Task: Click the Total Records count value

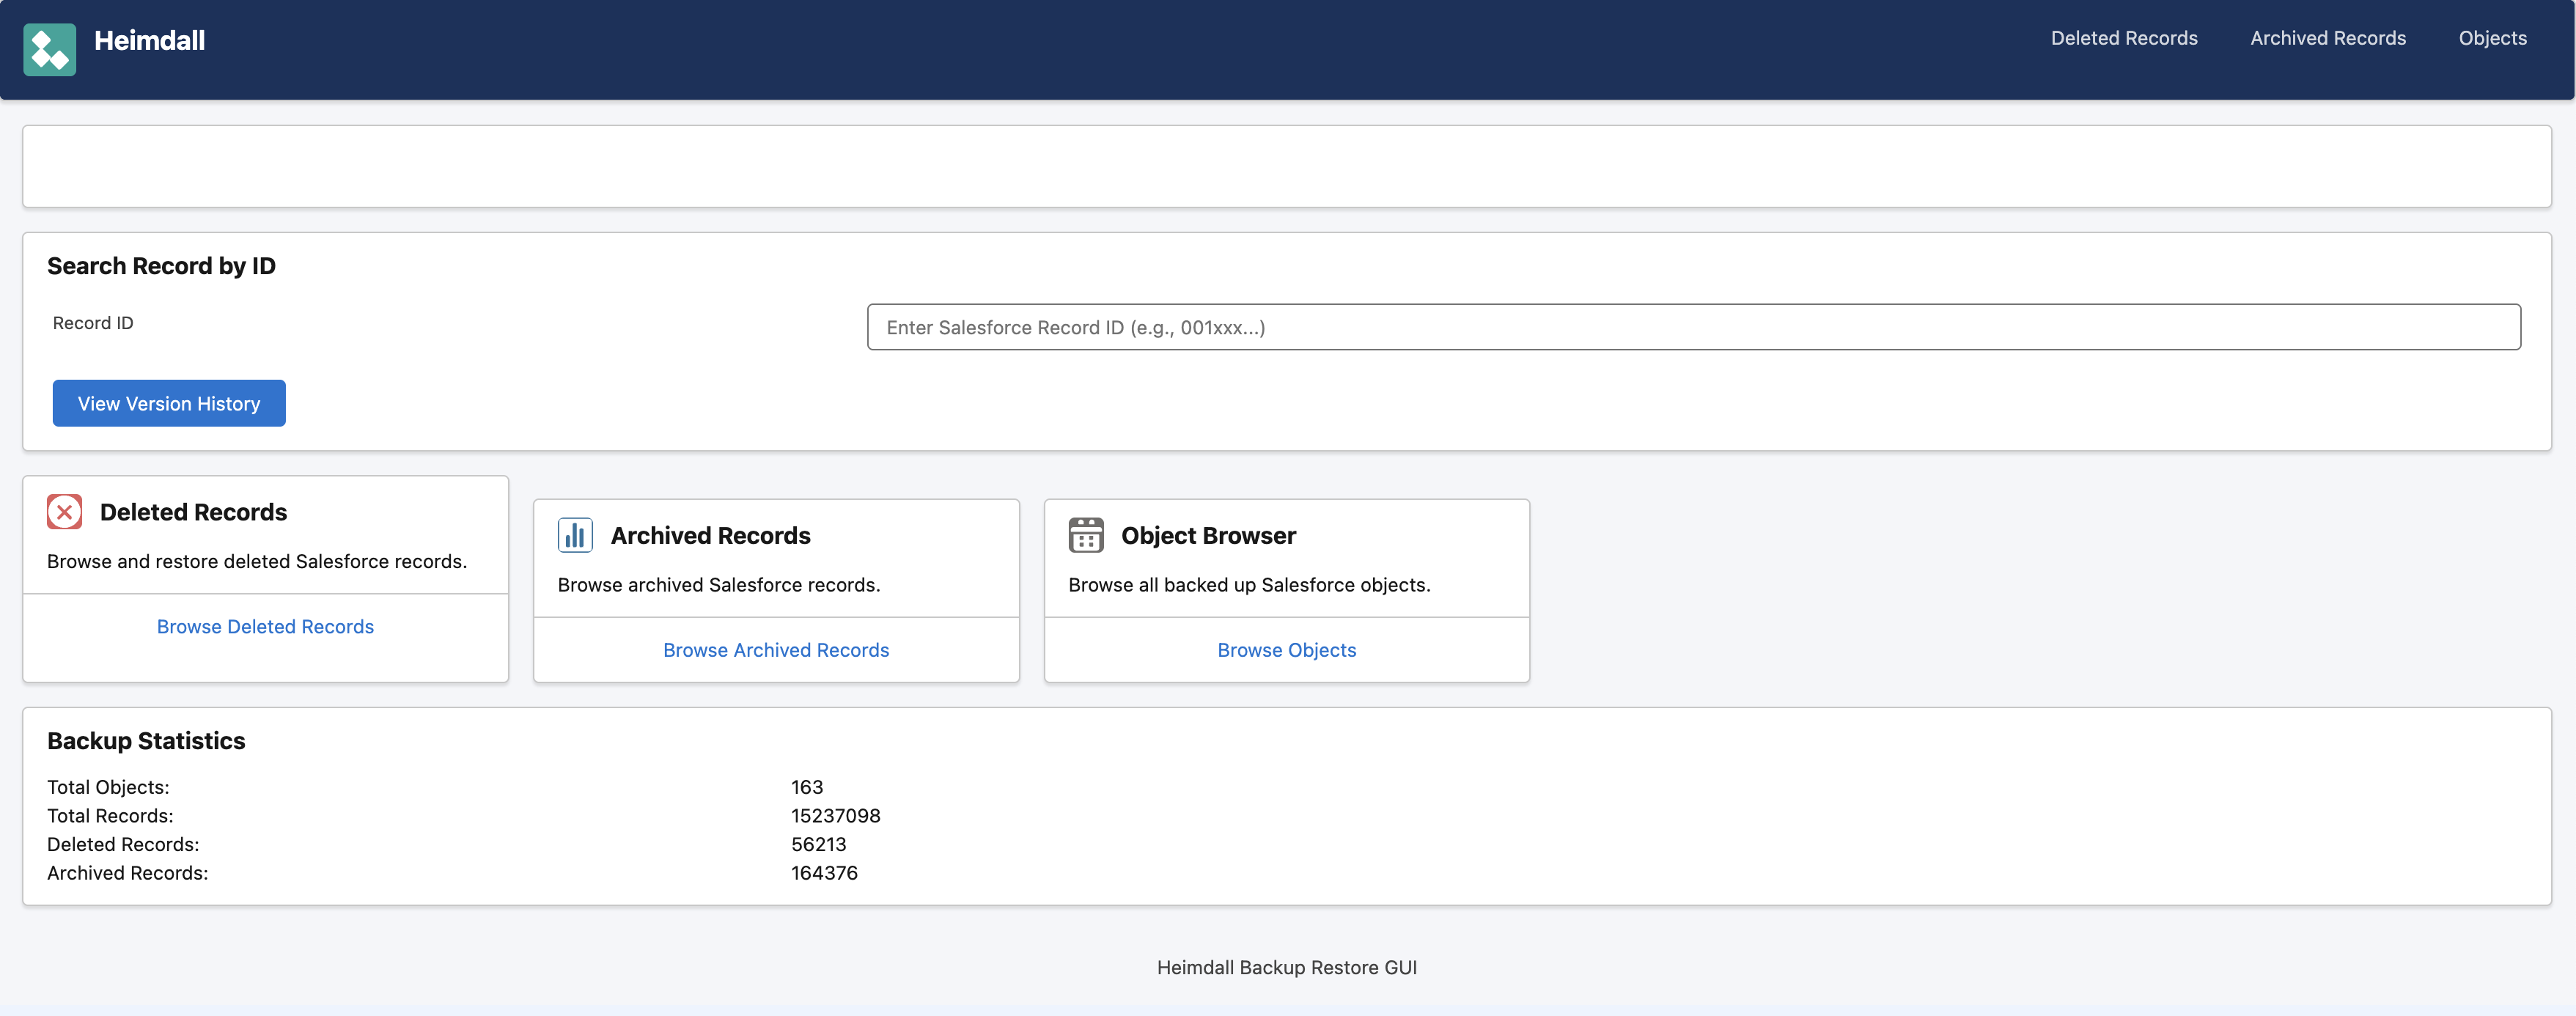Action: pyautogui.click(x=835, y=815)
